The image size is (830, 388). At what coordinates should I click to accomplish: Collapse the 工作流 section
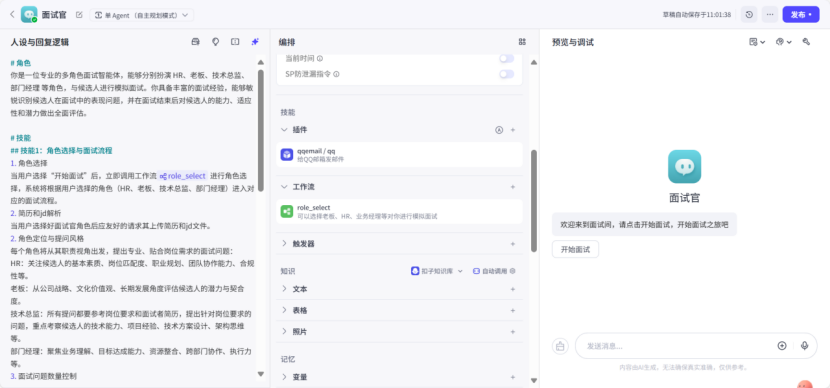(x=284, y=187)
